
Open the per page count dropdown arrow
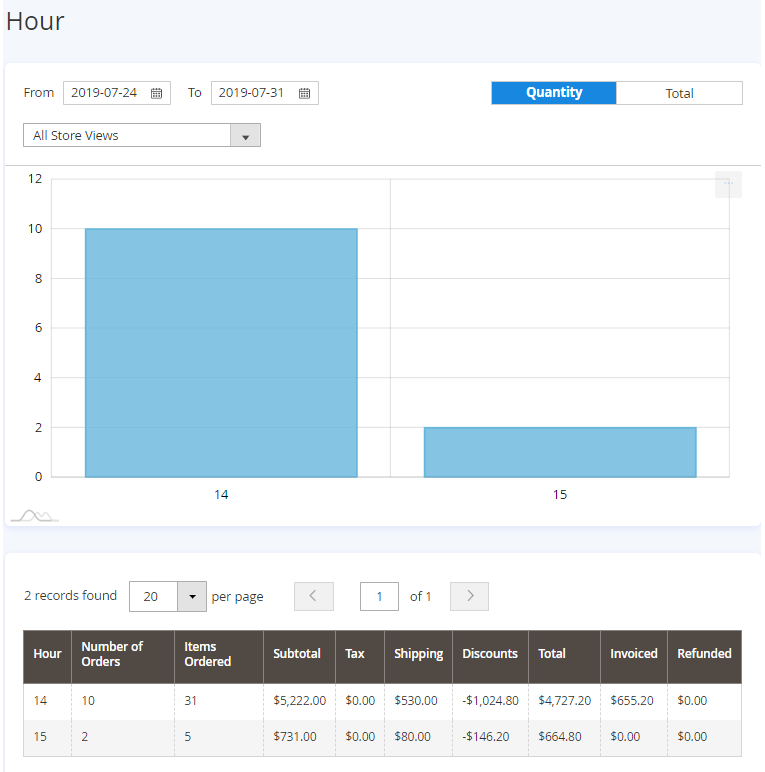(x=192, y=596)
